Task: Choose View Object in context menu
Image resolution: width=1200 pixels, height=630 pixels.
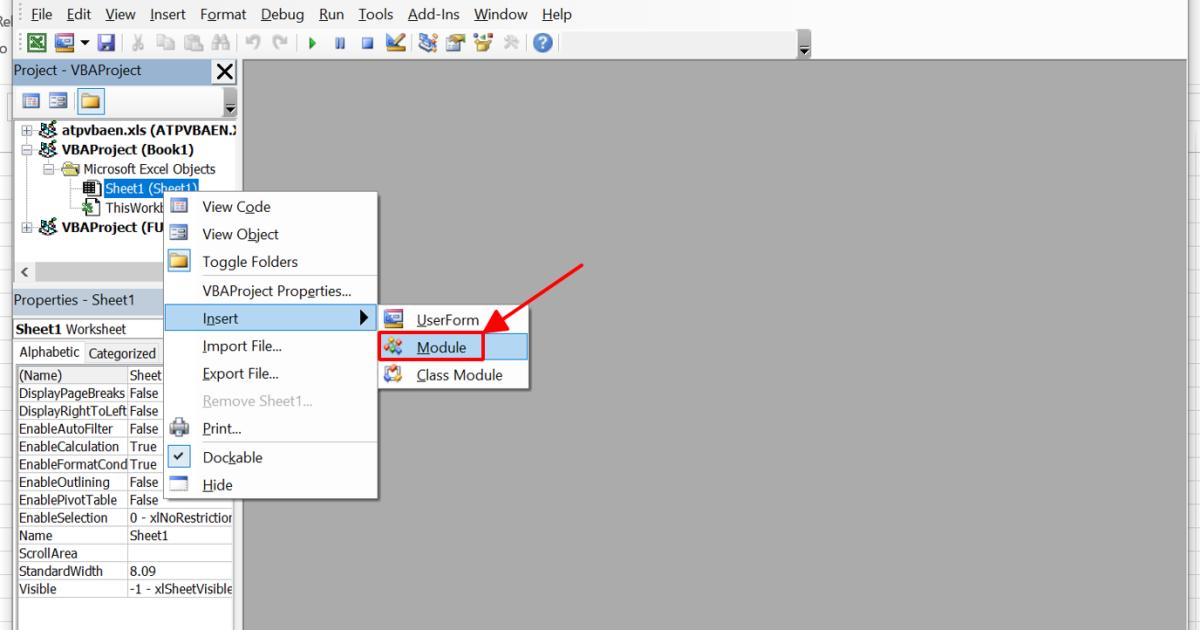Action: click(x=270, y=234)
